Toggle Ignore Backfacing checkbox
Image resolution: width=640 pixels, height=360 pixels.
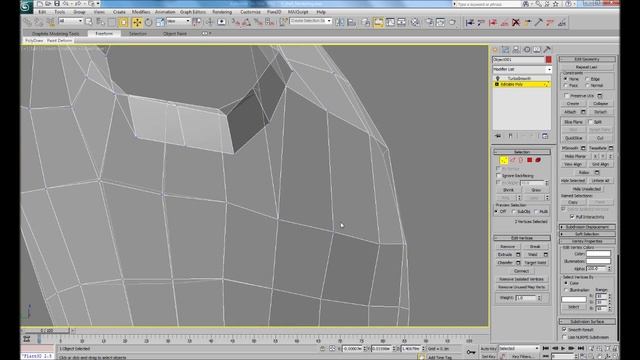pyautogui.click(x=498, y=176)
